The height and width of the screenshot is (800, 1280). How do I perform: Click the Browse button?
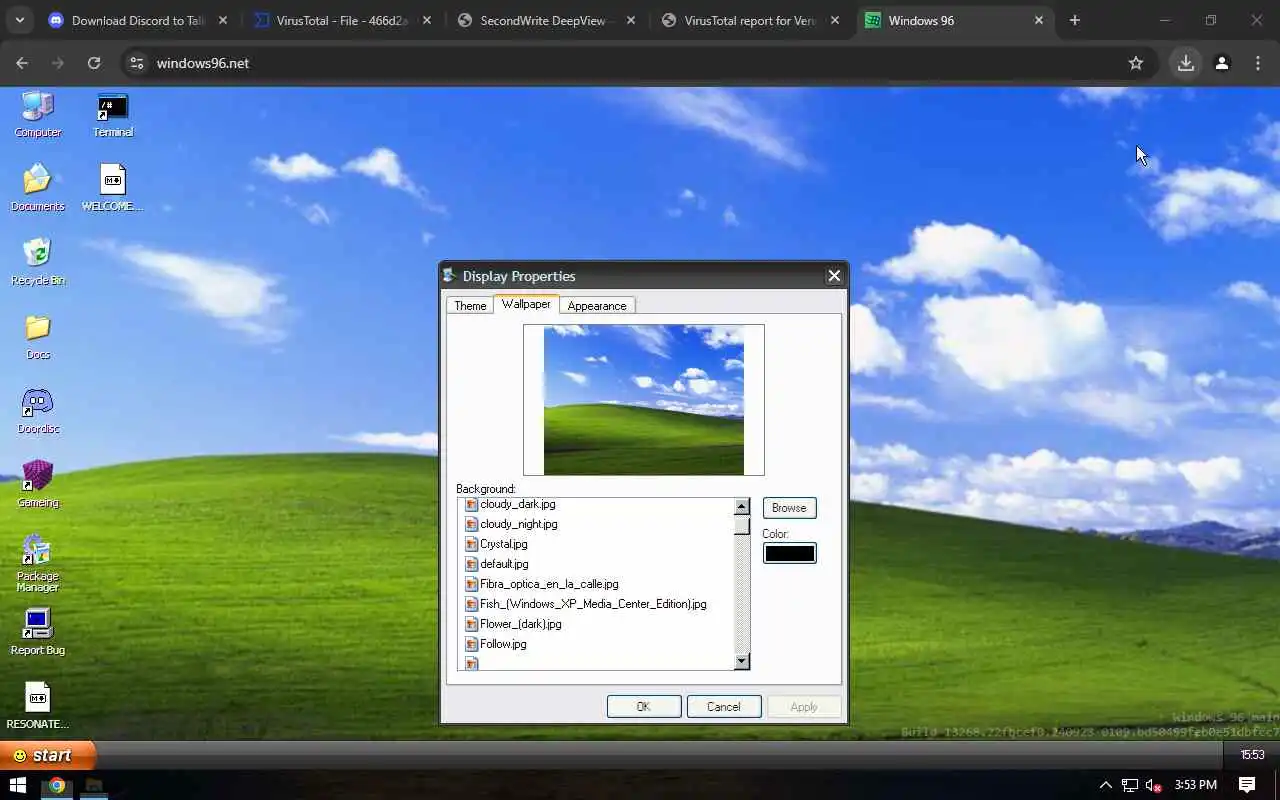click(789, 508)
